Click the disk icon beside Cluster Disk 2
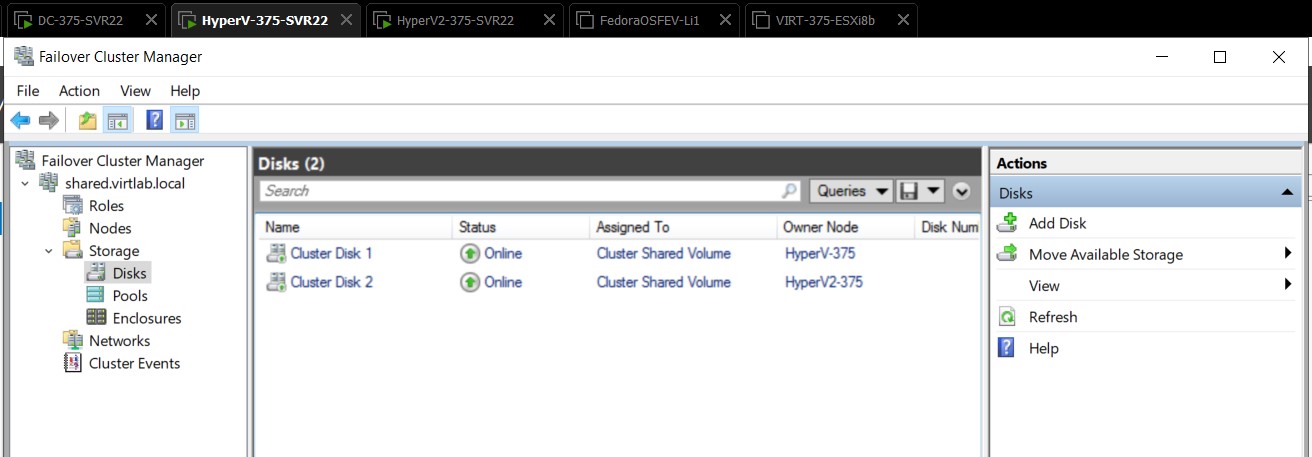Viewport: 1312px width, 457px height. (x=275, y=282)
